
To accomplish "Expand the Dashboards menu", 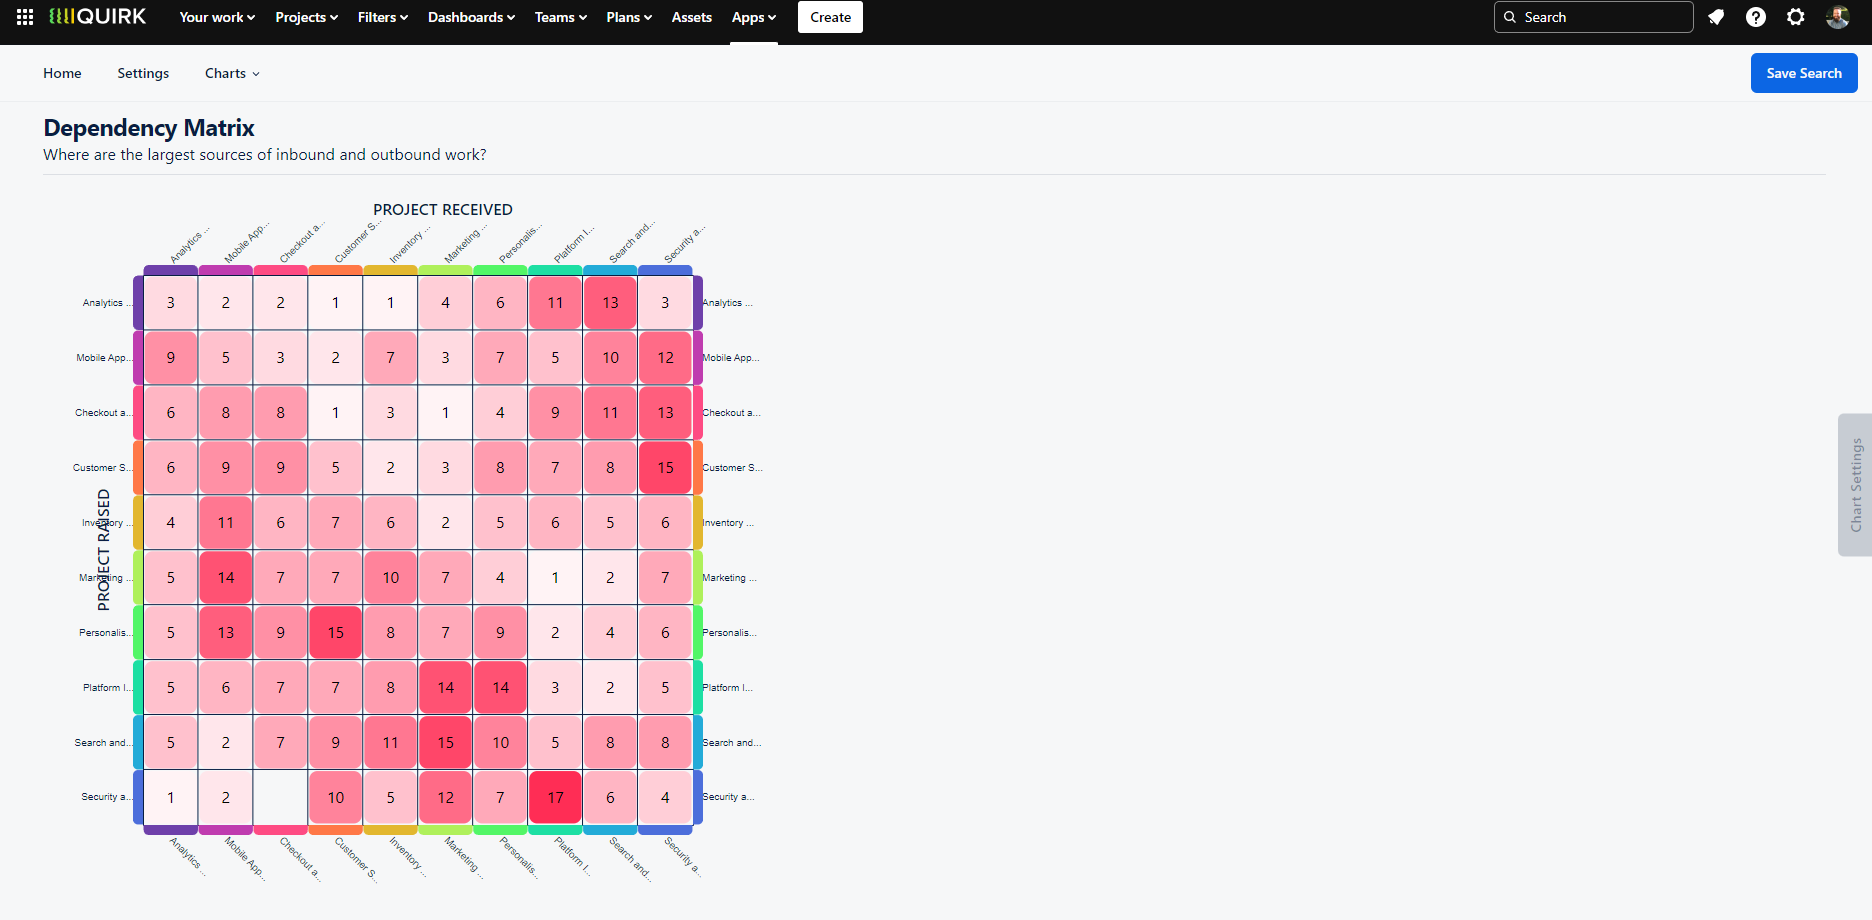I will tap(472, 17).
